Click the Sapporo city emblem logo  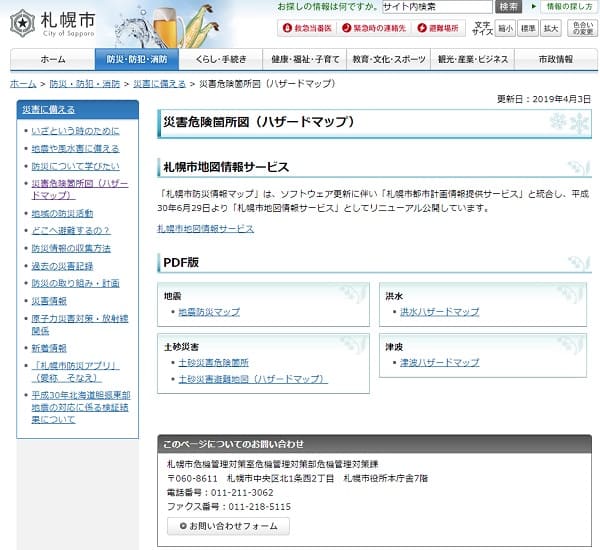(x=22, y=23)
